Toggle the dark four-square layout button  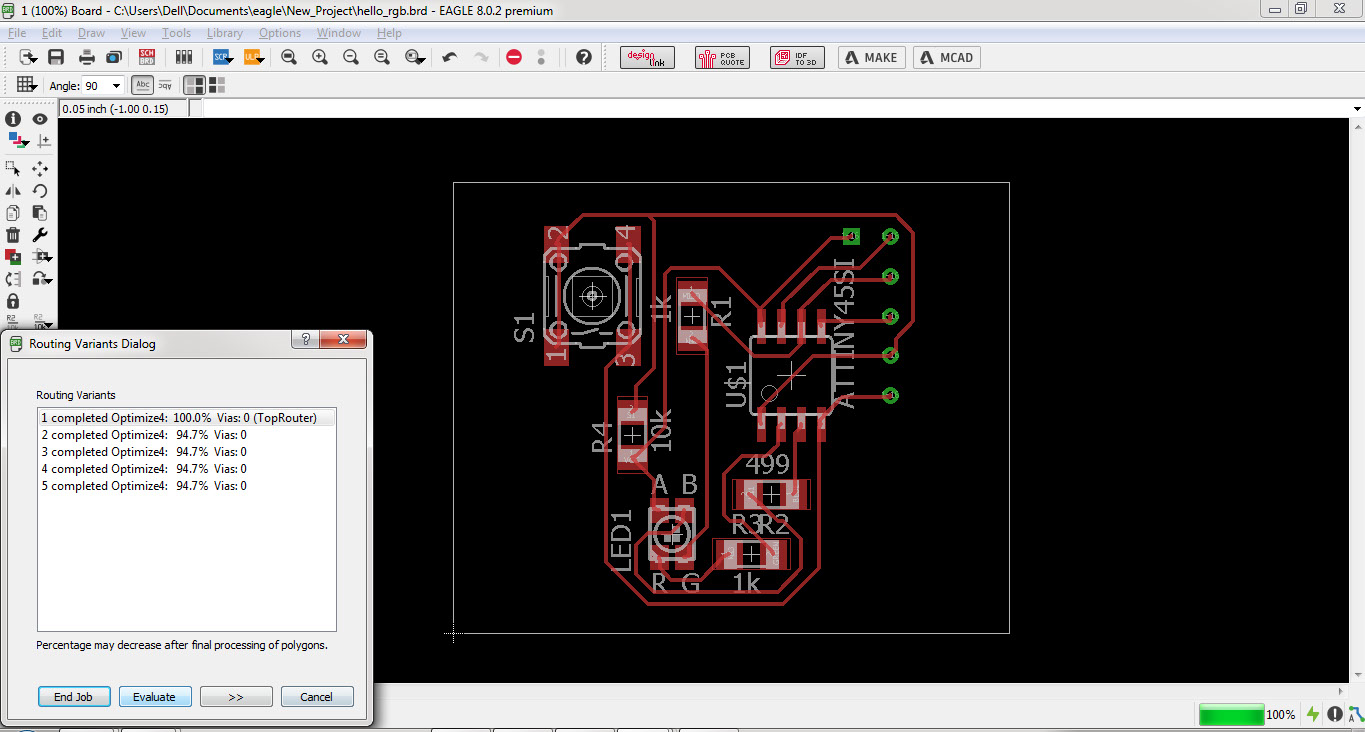195,85
